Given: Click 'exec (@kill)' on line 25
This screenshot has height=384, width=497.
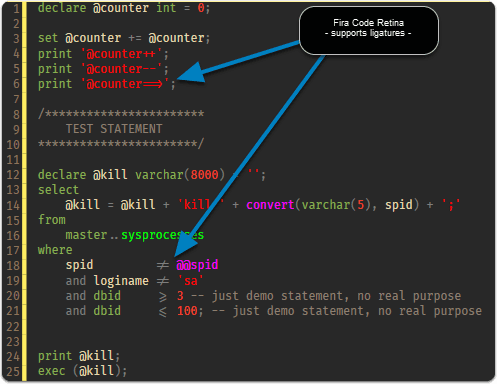Looking at the screenshot, I should (82, 371).
